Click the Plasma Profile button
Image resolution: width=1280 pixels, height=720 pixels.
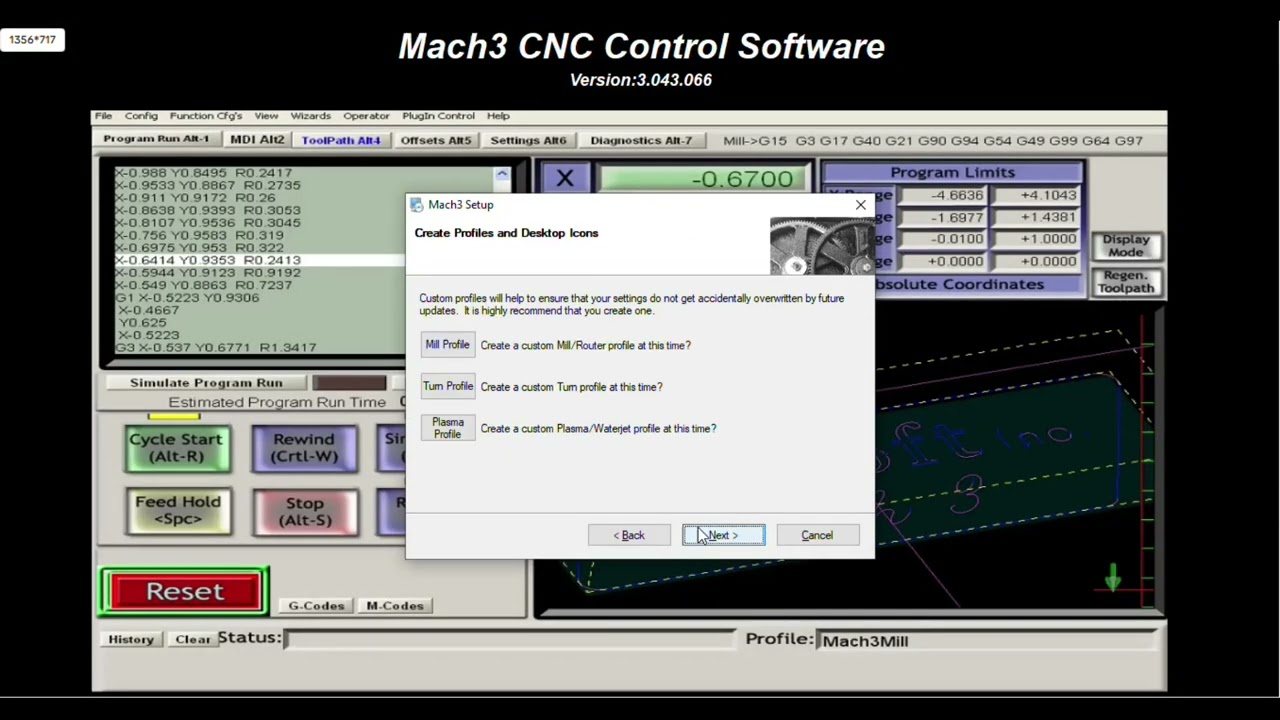coord(447,428)
